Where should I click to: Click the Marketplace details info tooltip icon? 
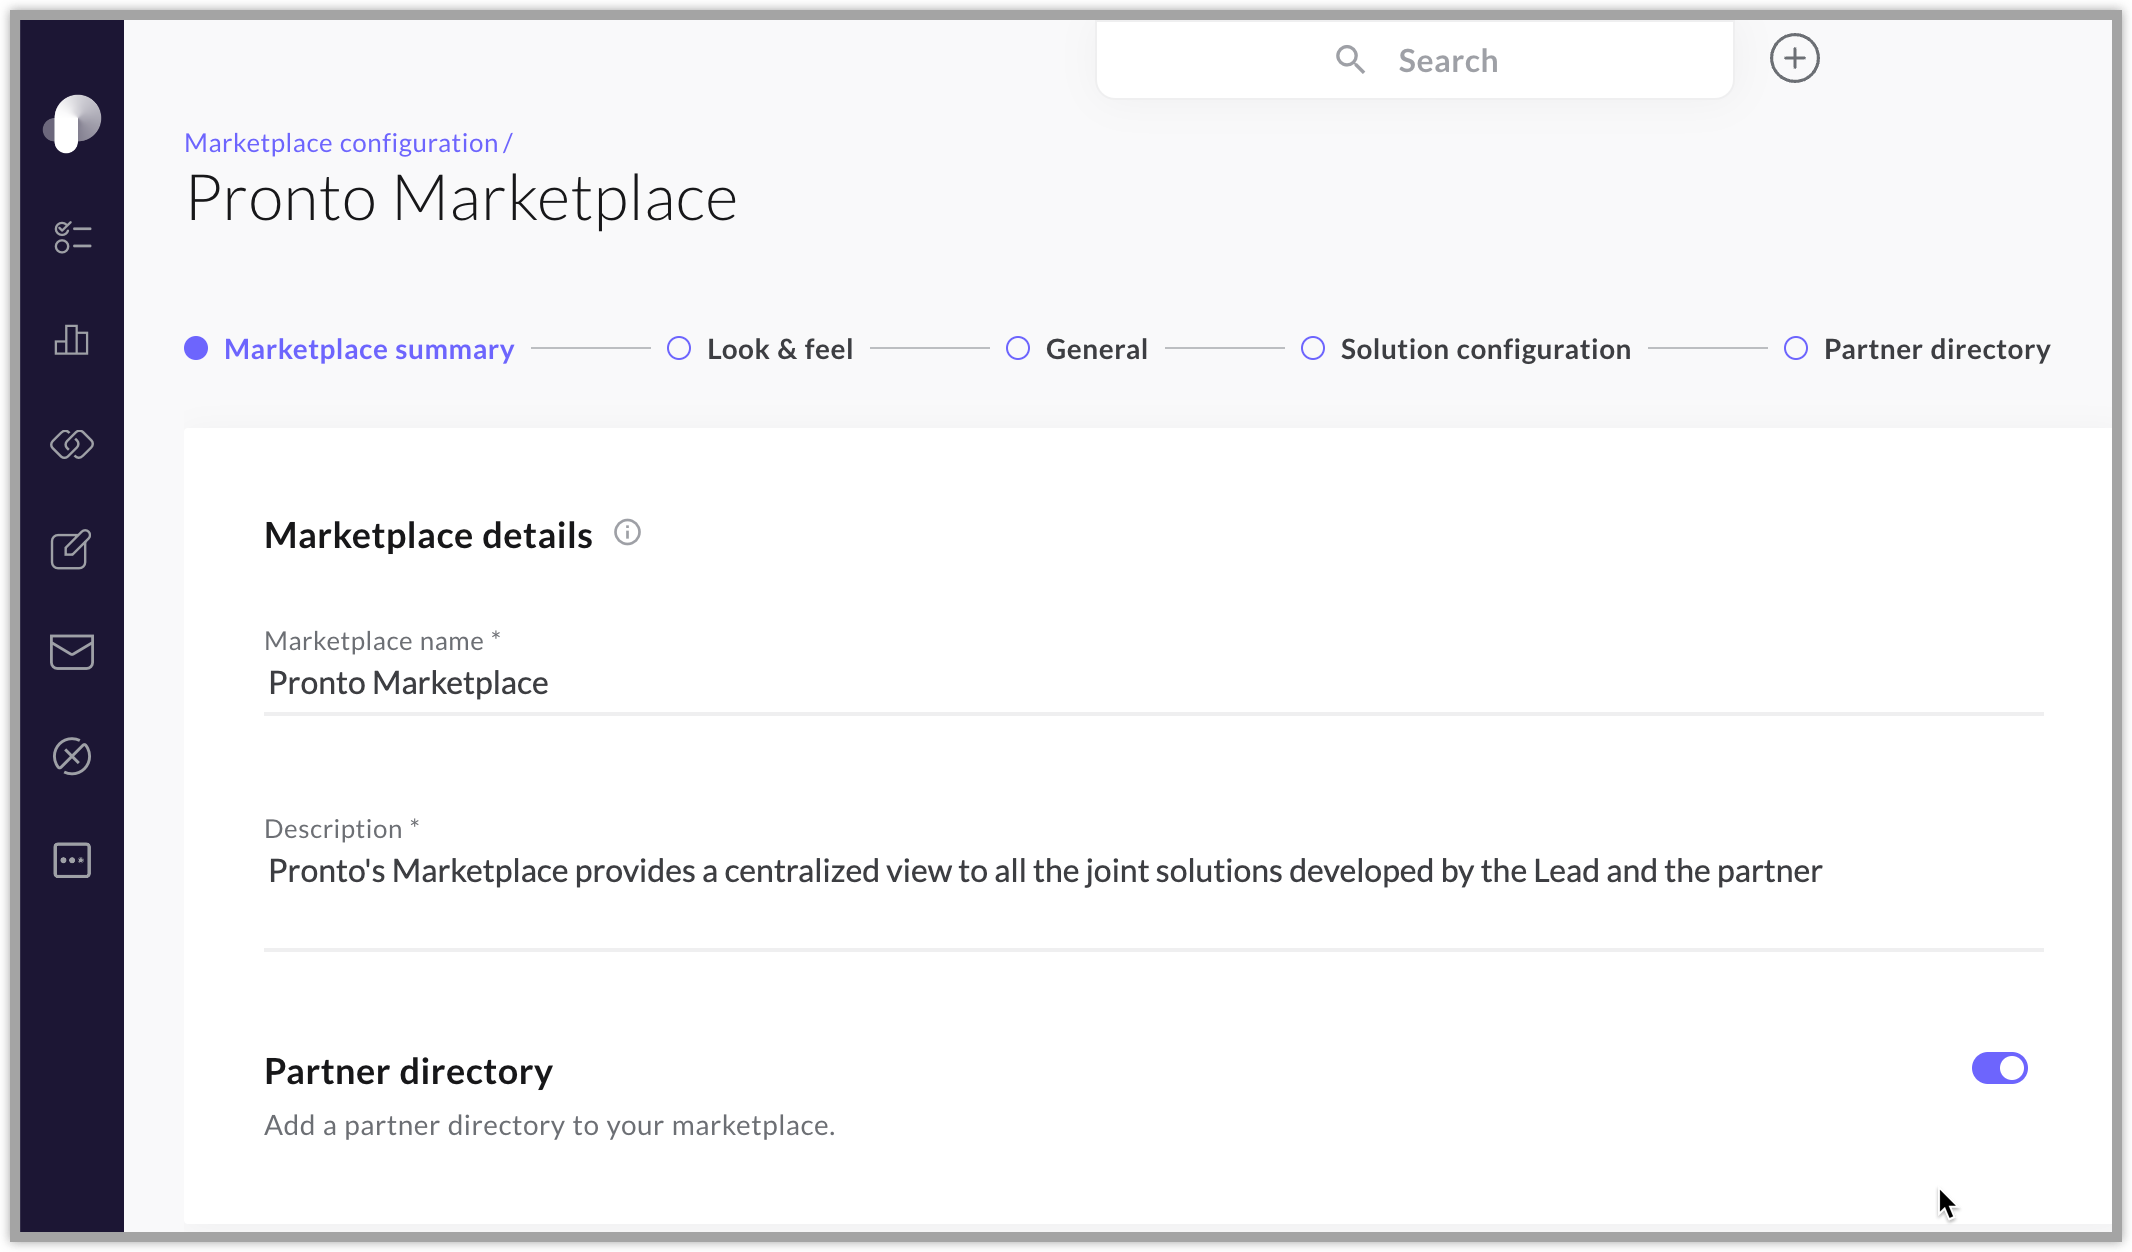click(x=628, y=532)
